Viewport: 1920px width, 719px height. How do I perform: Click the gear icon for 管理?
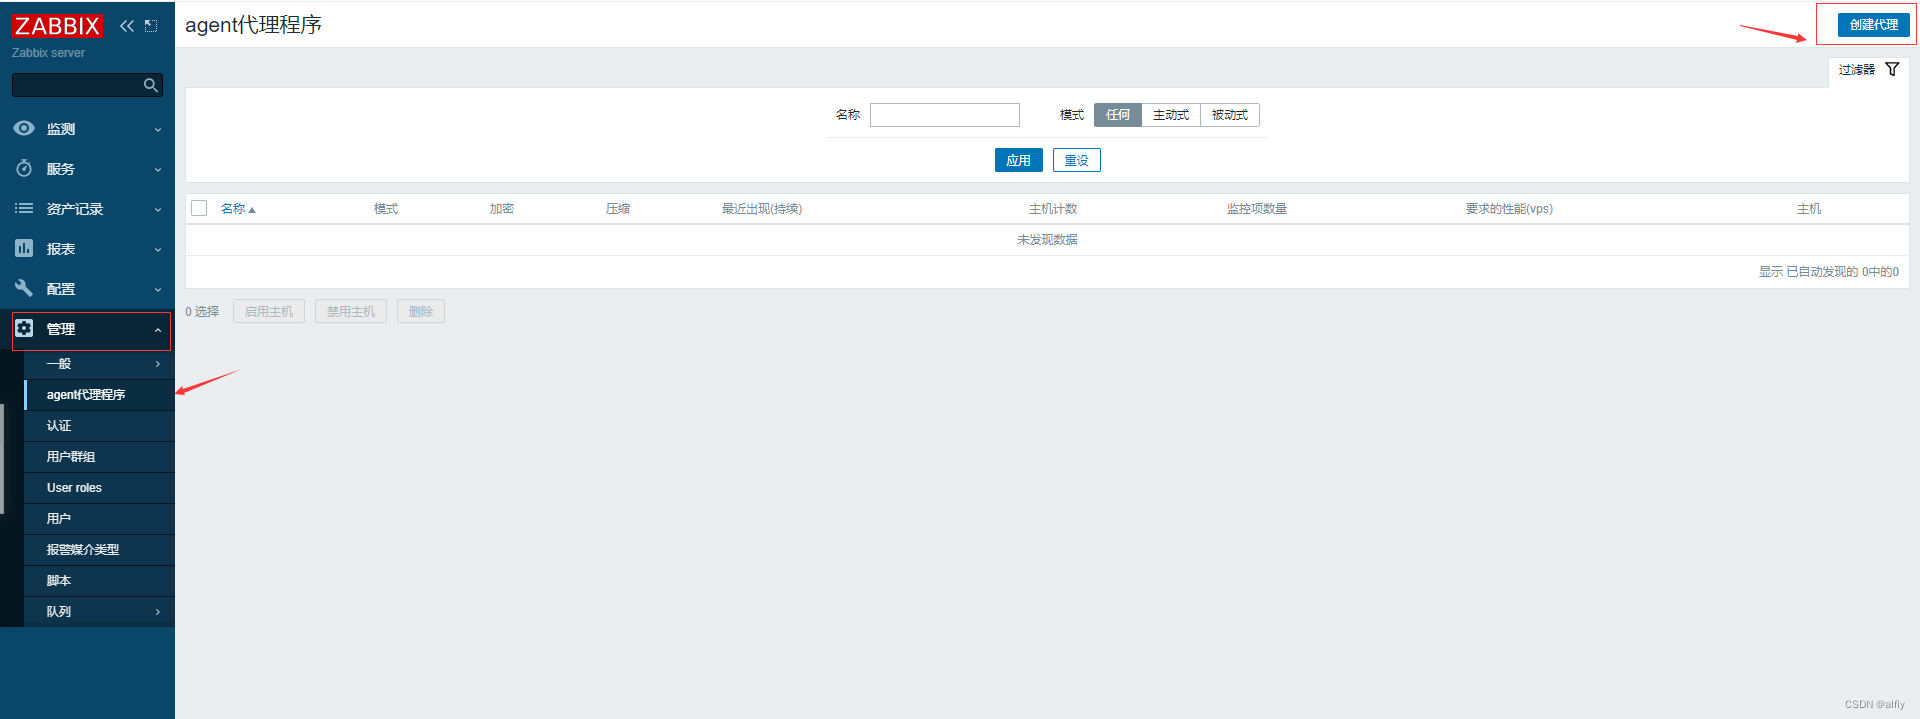pos(24,328)
